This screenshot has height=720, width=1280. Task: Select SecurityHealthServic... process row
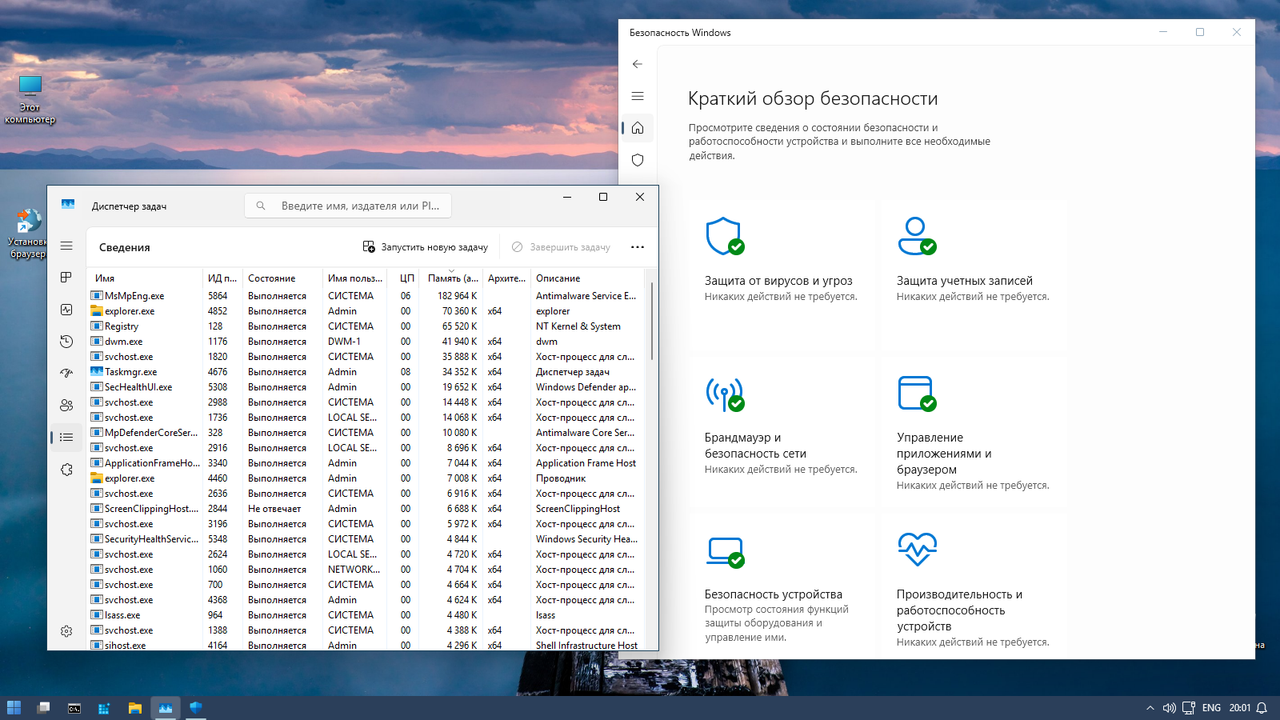(x=368, y=539)
